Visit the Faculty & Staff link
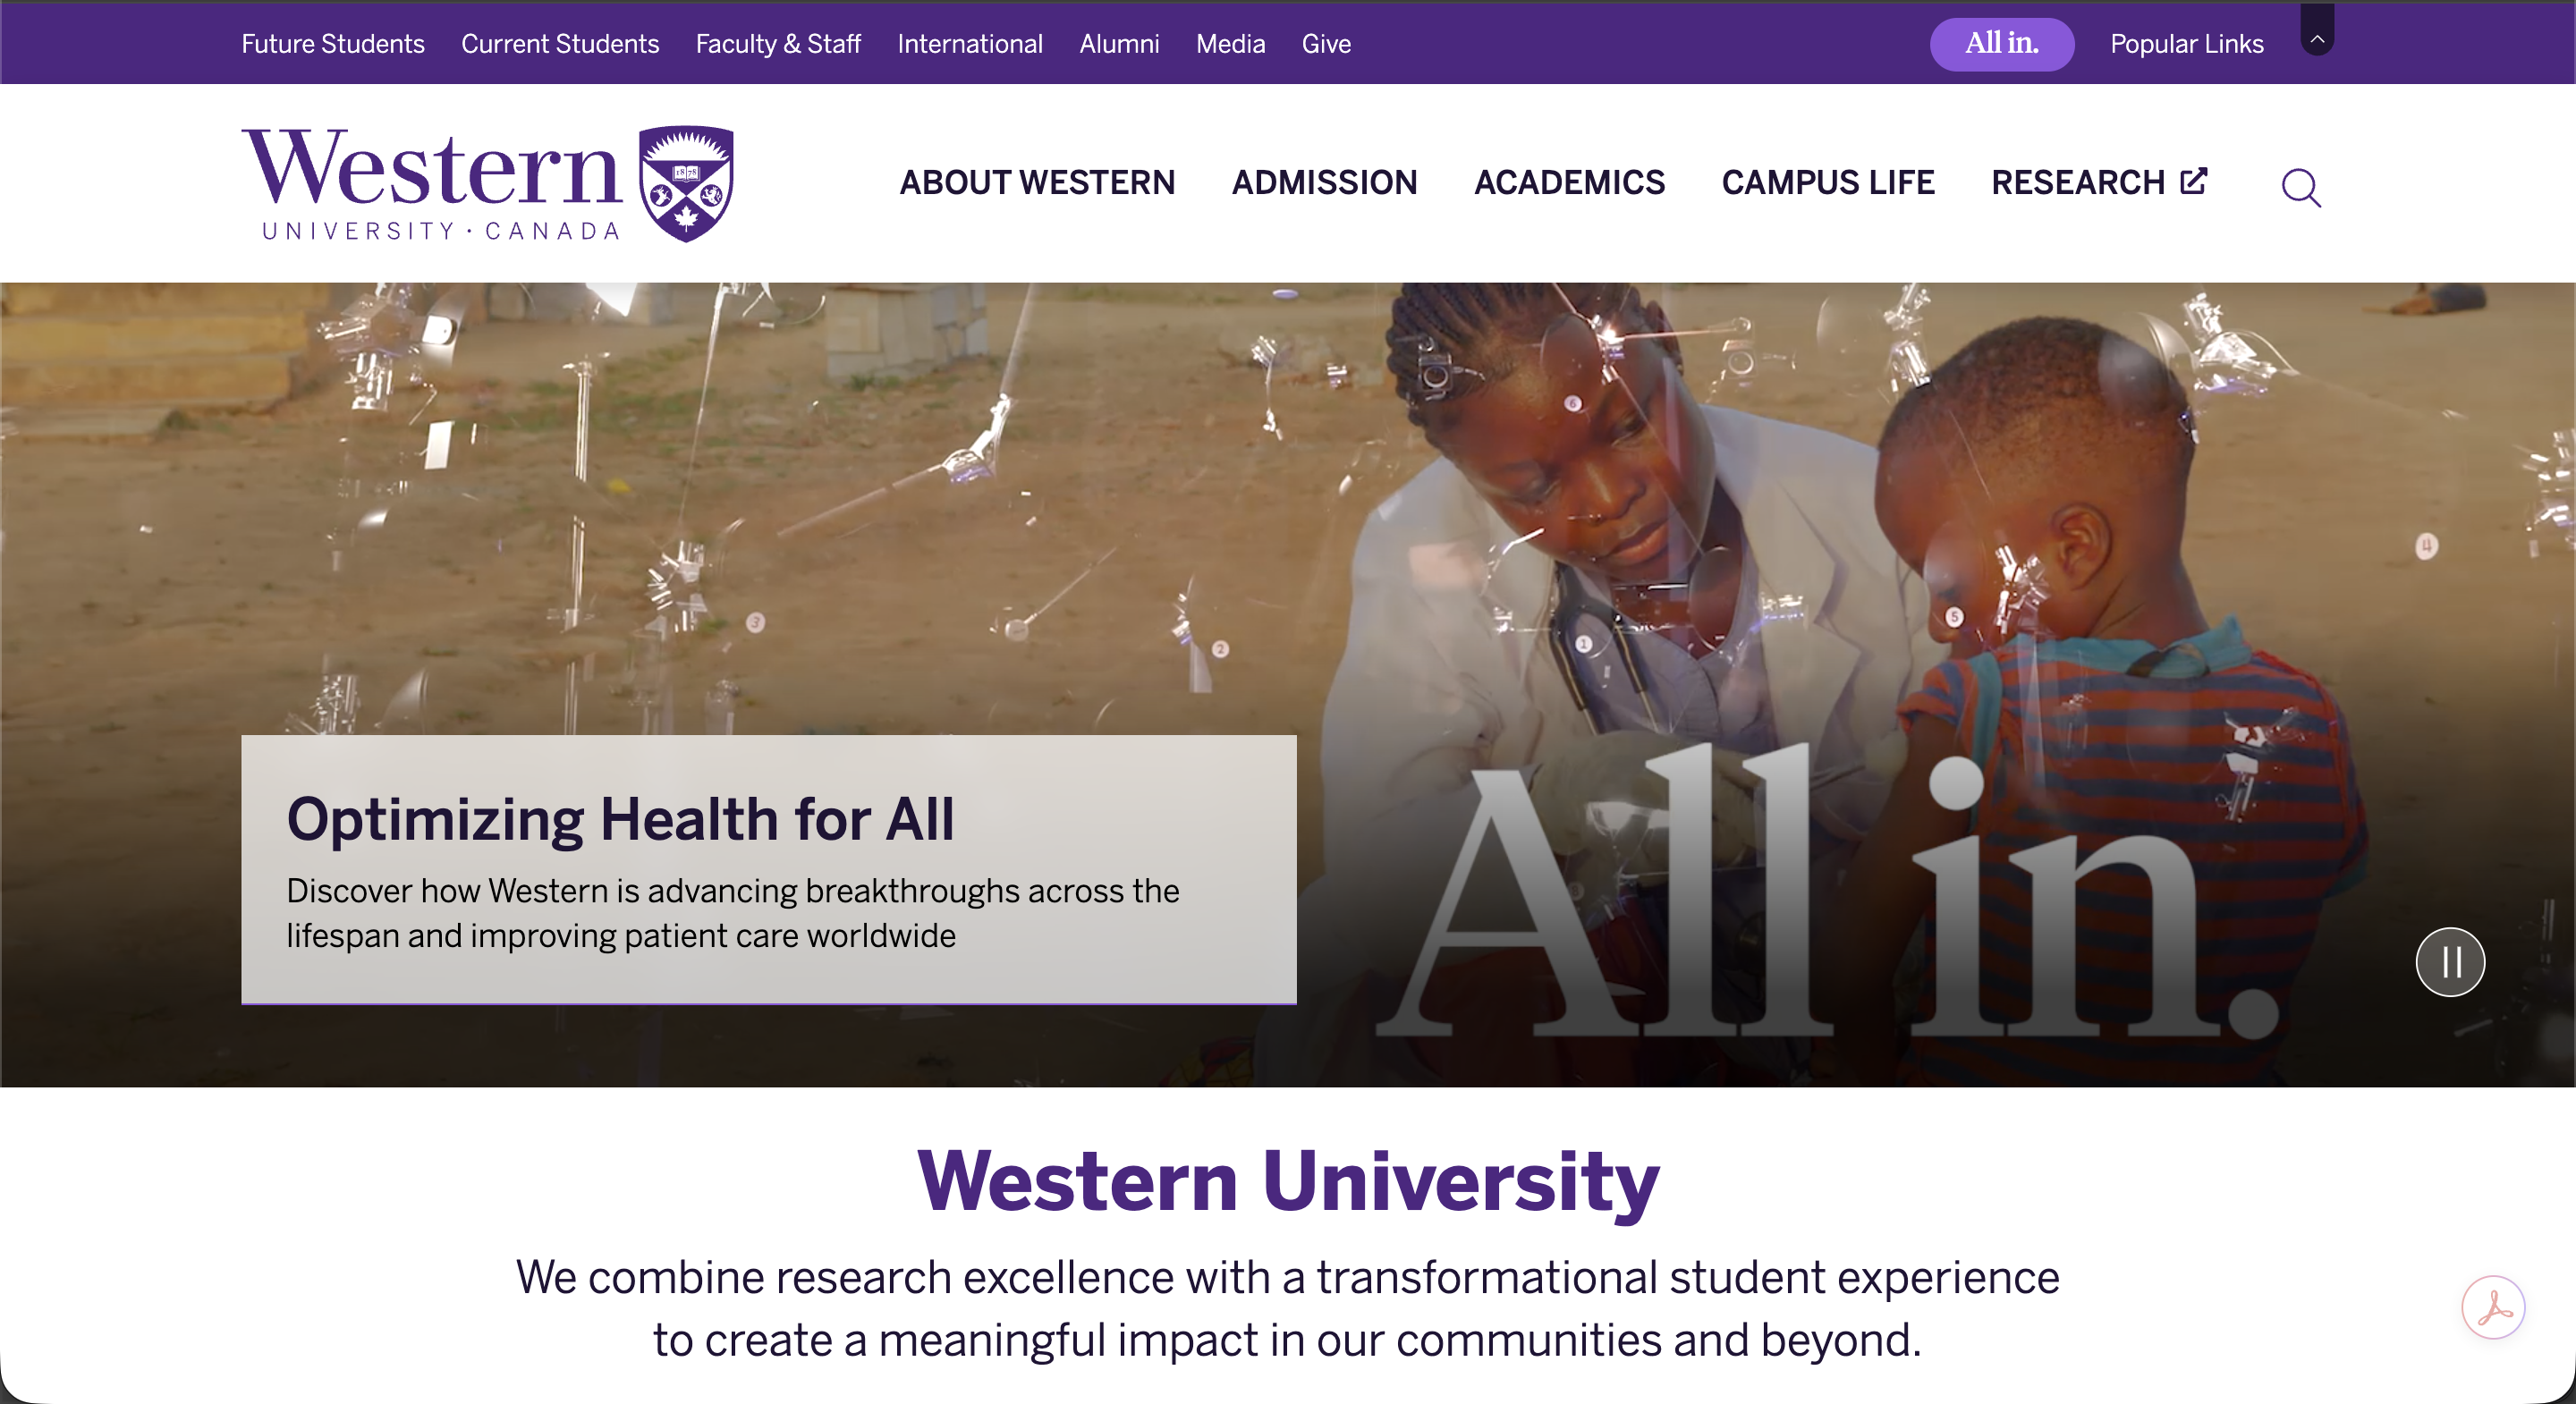The height and width of the screenshot is (1404, 2576). pyautogui.click(x=778, y=44)
